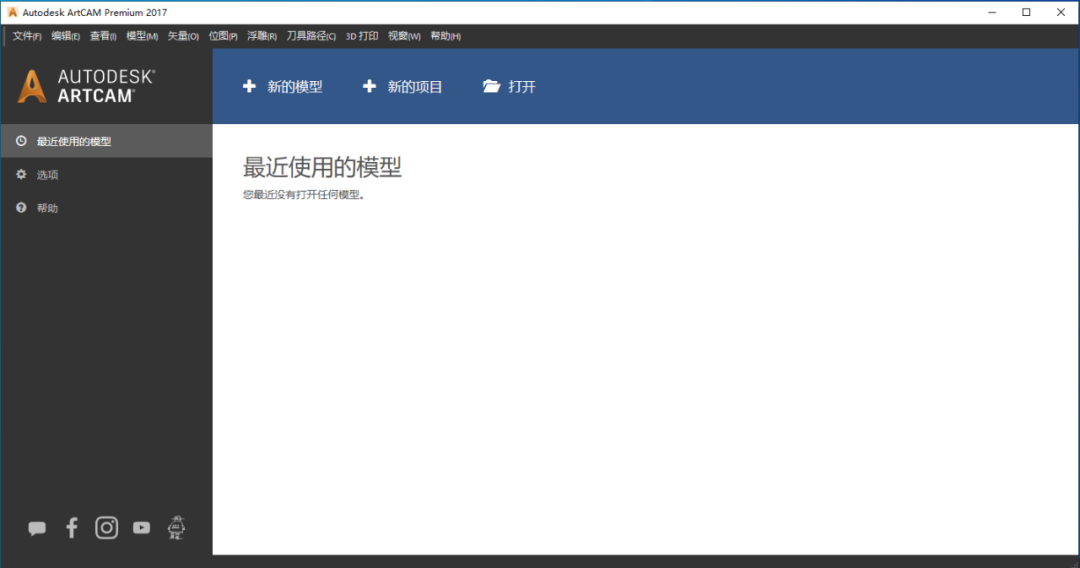Click the robot mascot icon
This screenshot has height=568, width=1080.
click(x=177, y=528)
